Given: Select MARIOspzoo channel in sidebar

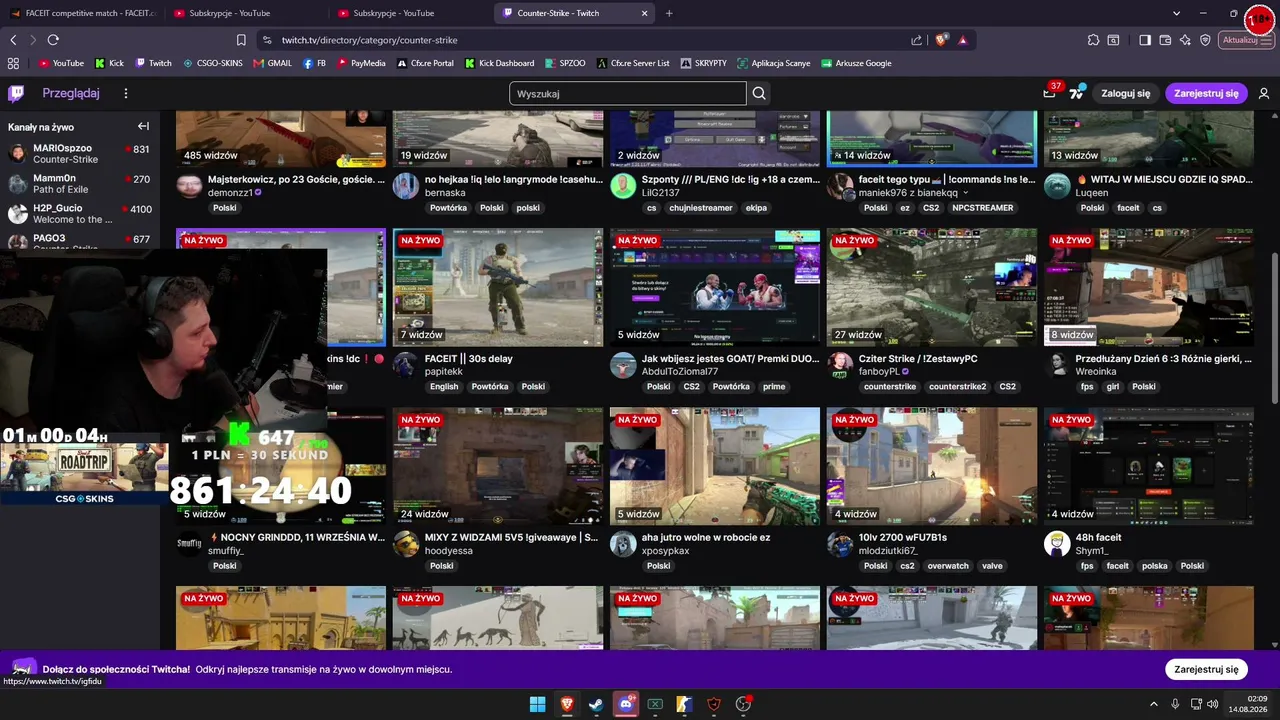Looking at the screenshot, I should click(x=79, y=153).
